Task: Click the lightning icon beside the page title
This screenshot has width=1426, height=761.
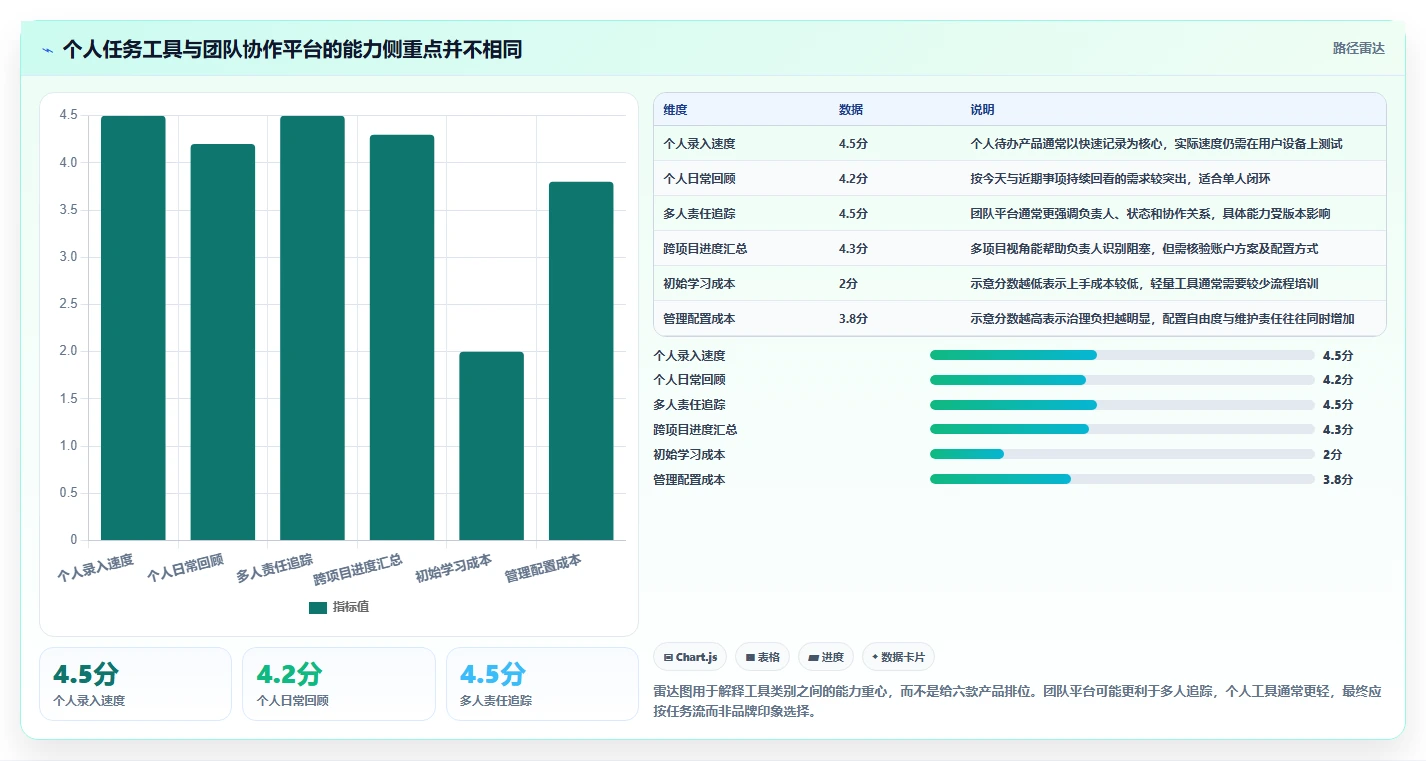Action: [x=47, y=50]
